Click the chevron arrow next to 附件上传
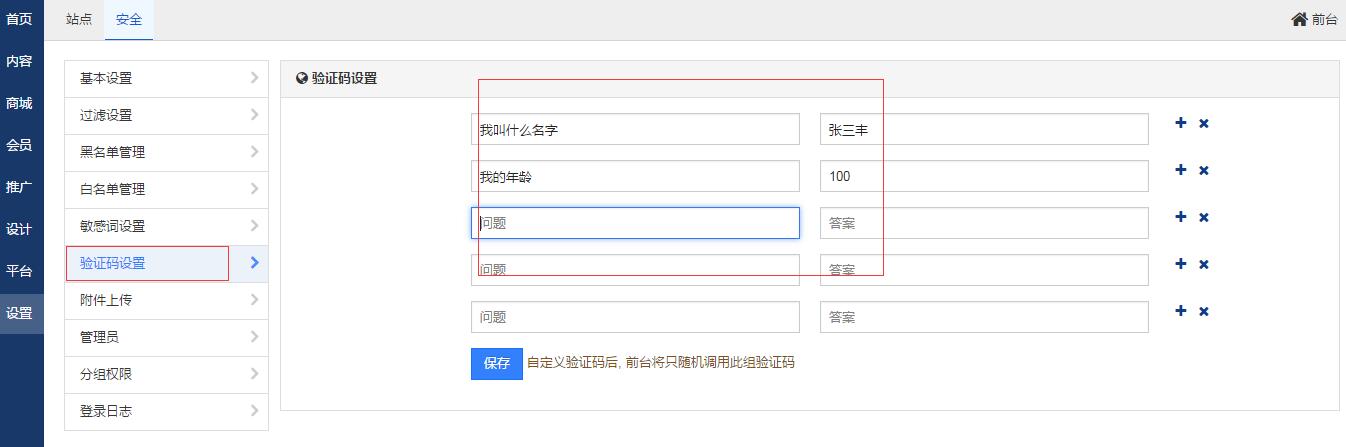1346x447 pixels. click(254, 300)
